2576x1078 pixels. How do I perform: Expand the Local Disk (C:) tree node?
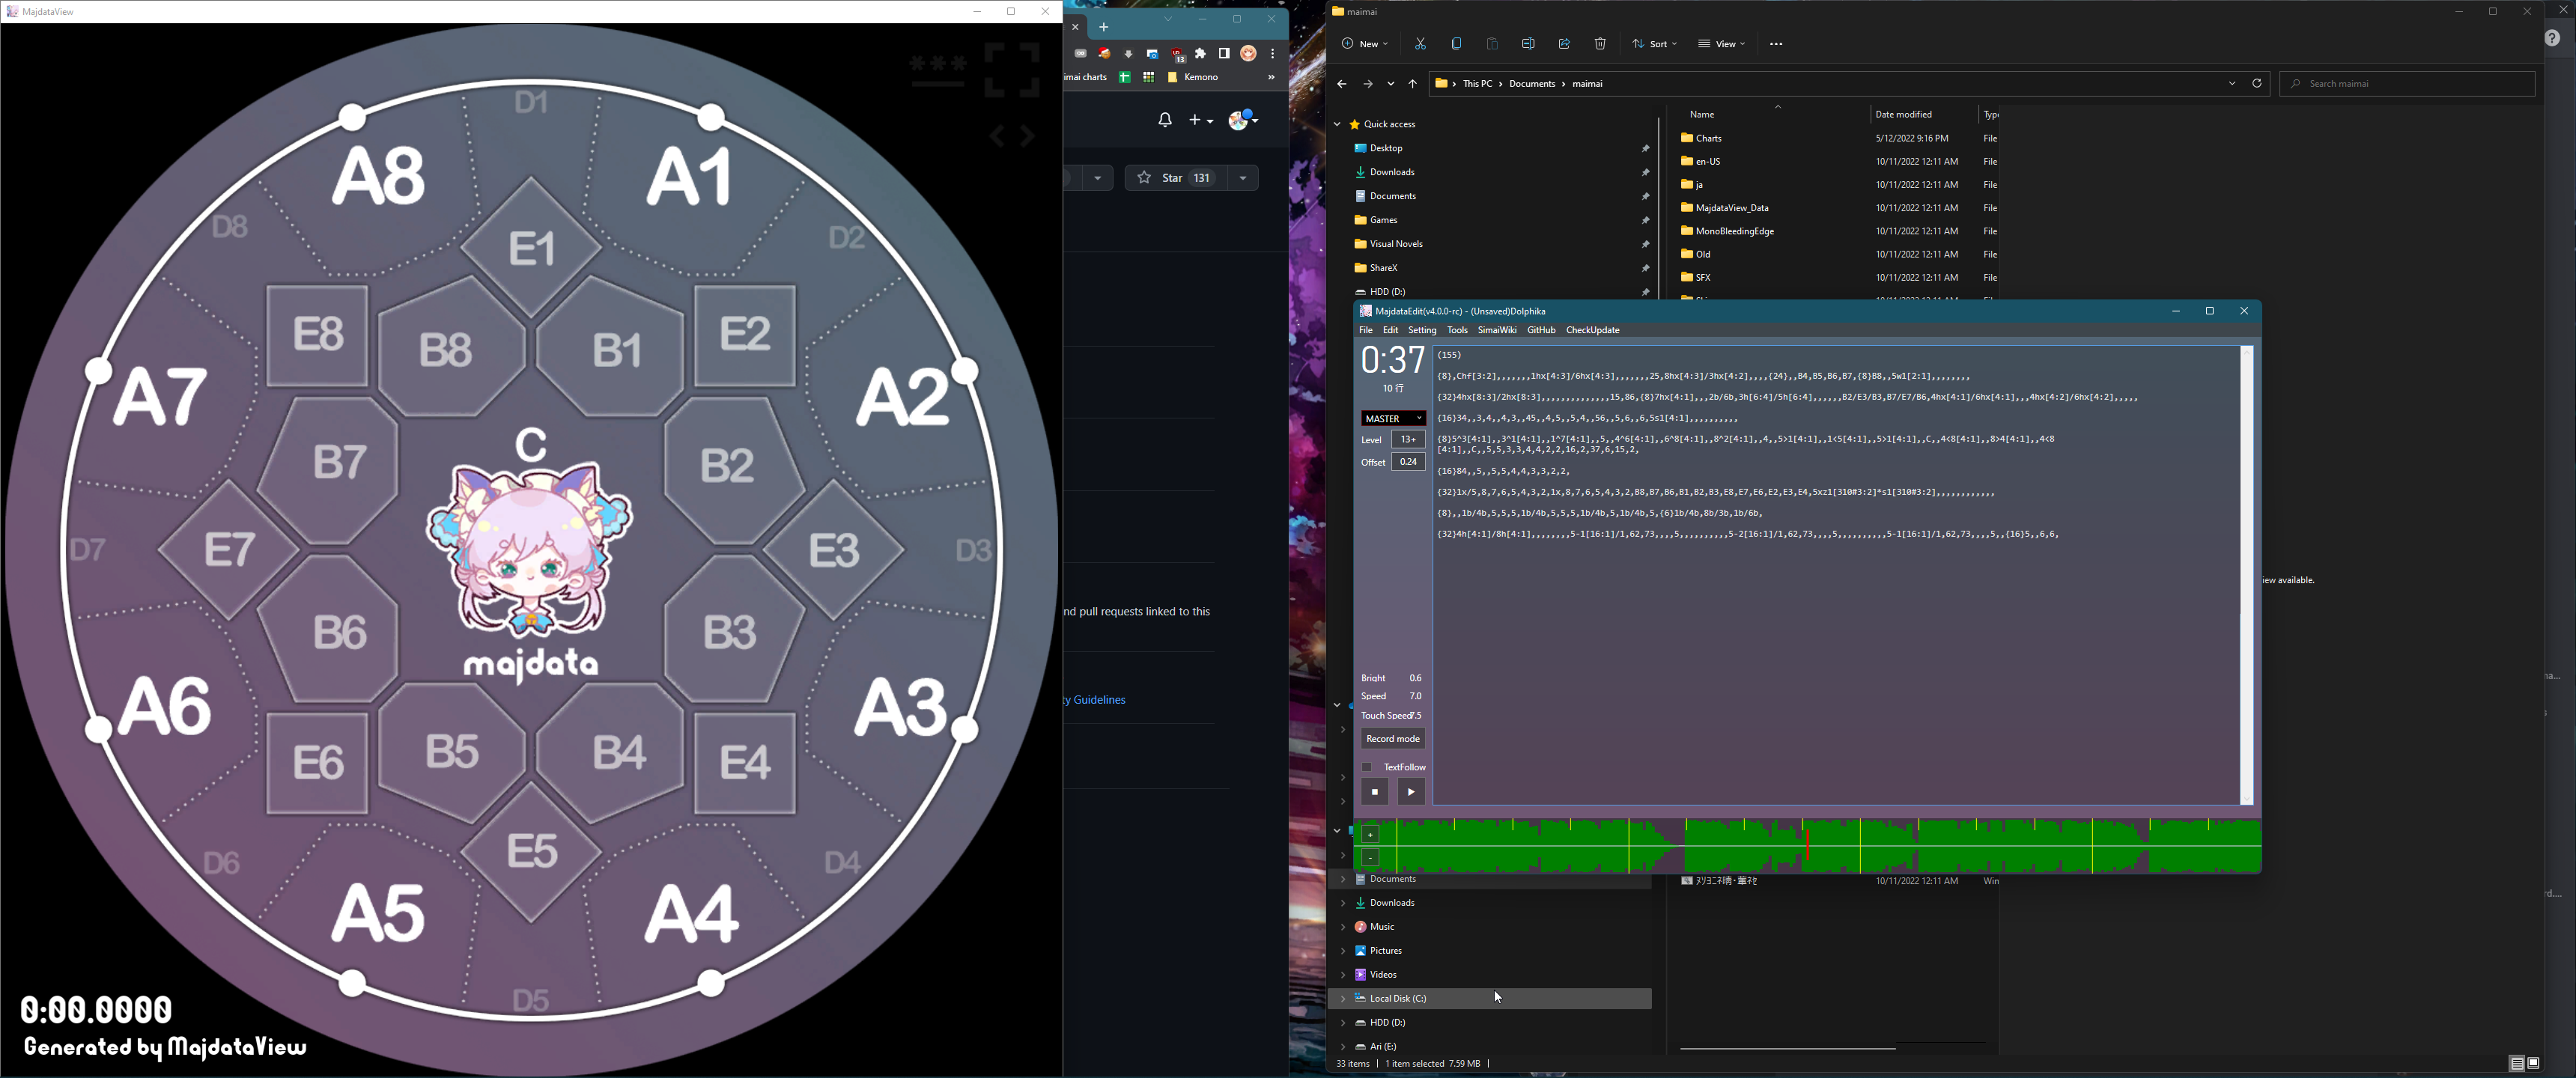[x=1343, y=999]
